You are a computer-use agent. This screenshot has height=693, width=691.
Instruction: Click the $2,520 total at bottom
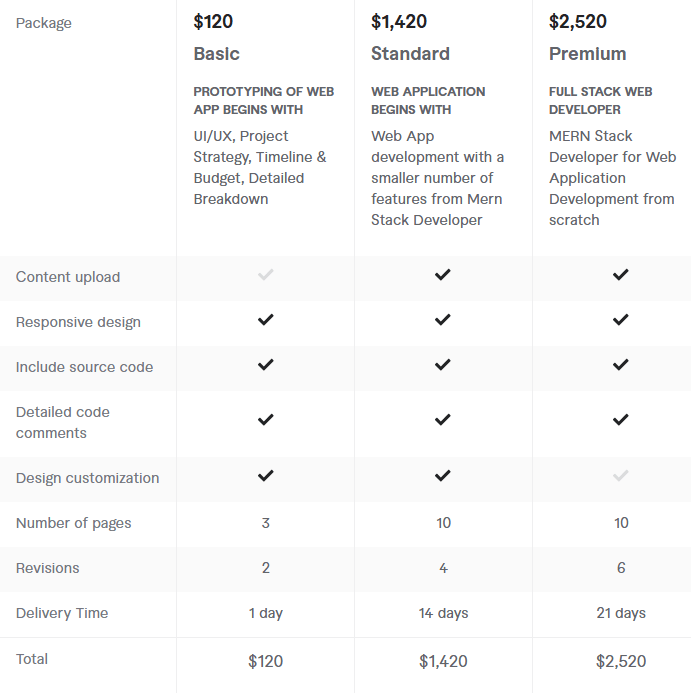[621, 661]
